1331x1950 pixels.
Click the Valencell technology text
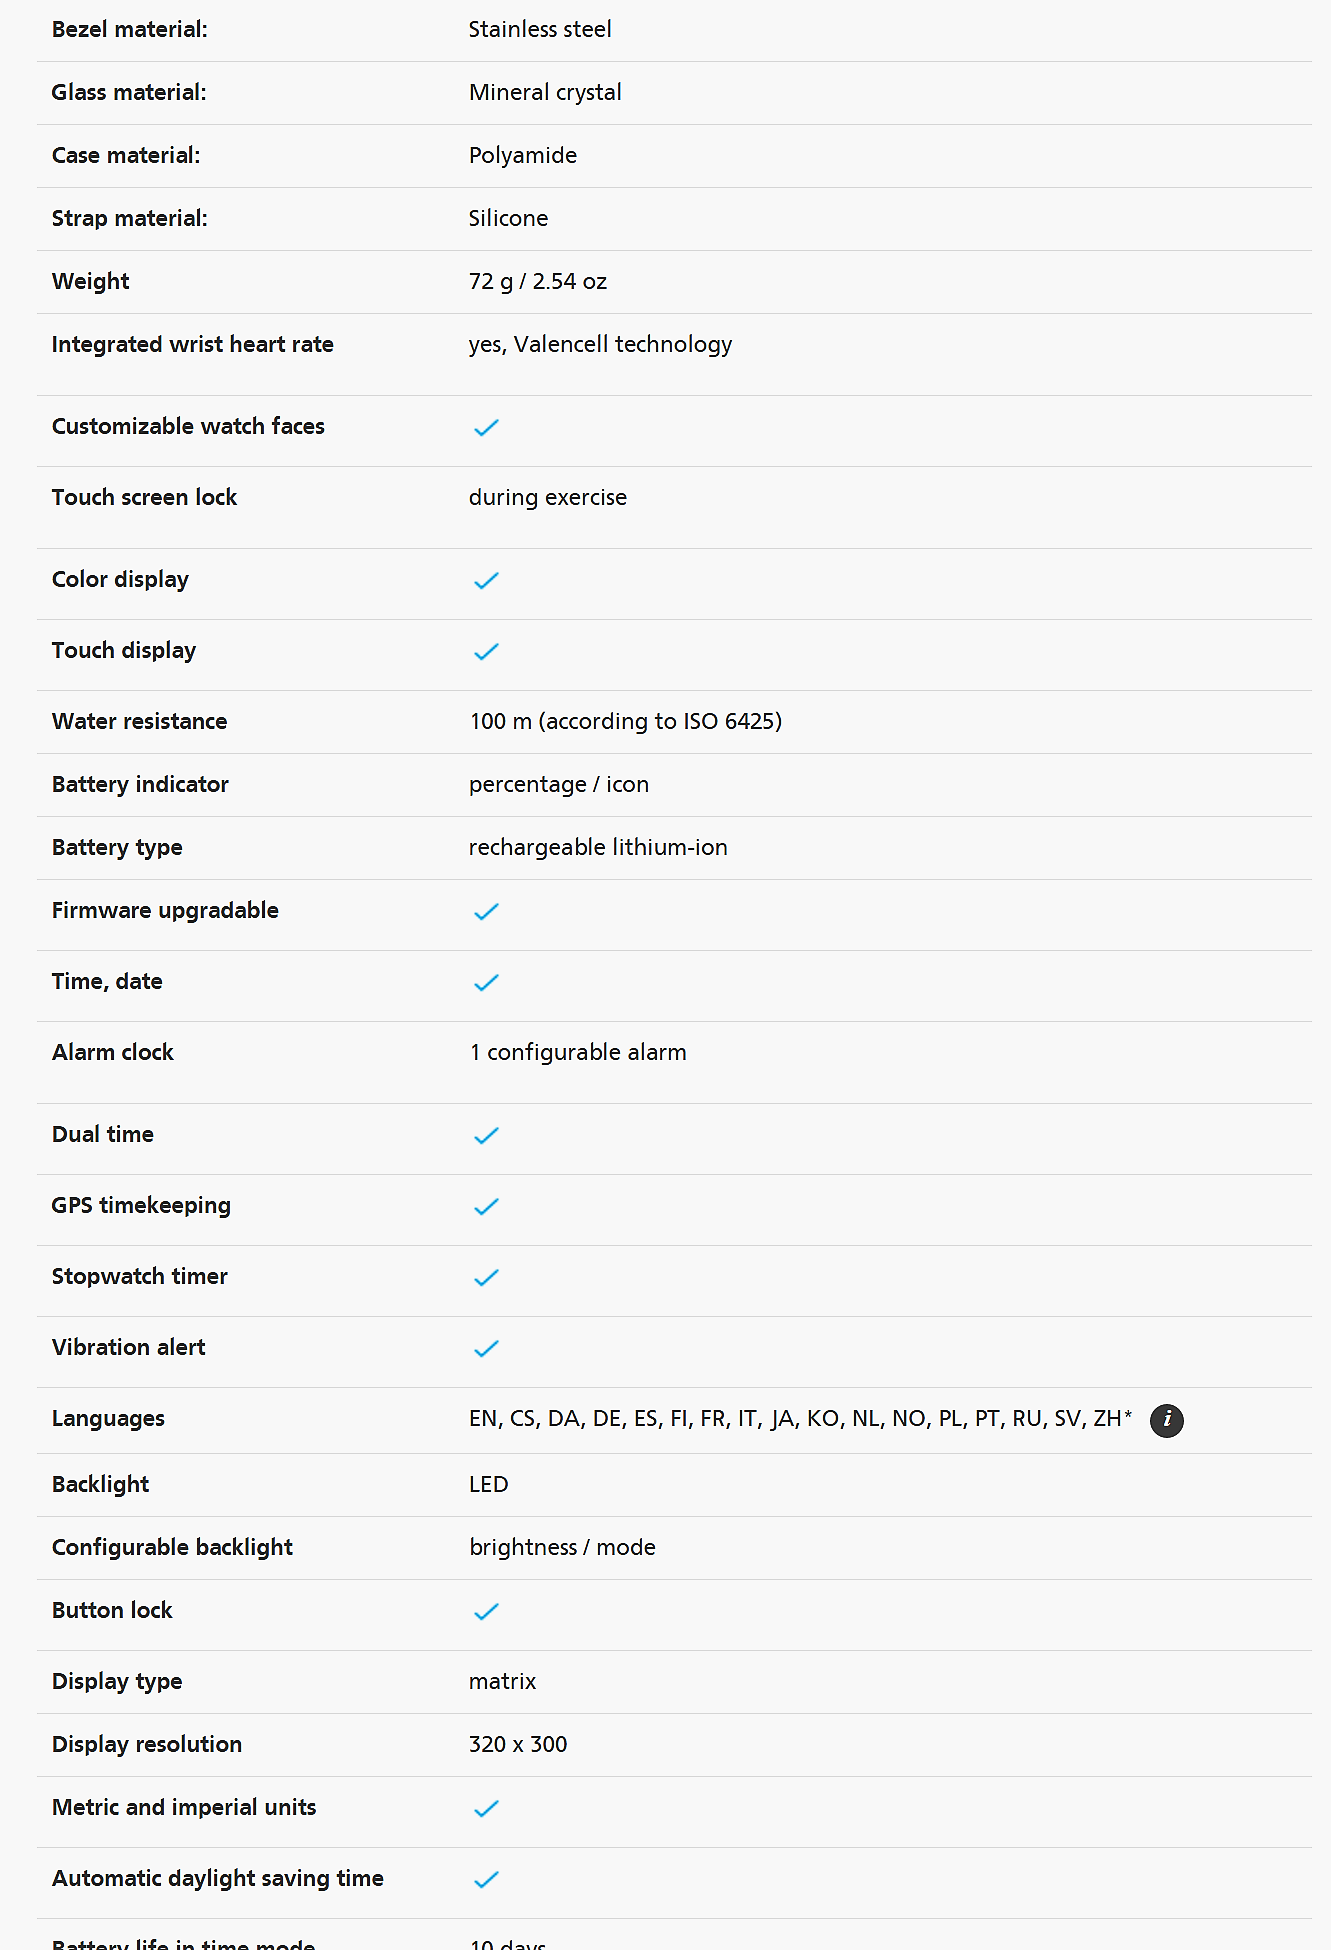[x=623, y=344]
